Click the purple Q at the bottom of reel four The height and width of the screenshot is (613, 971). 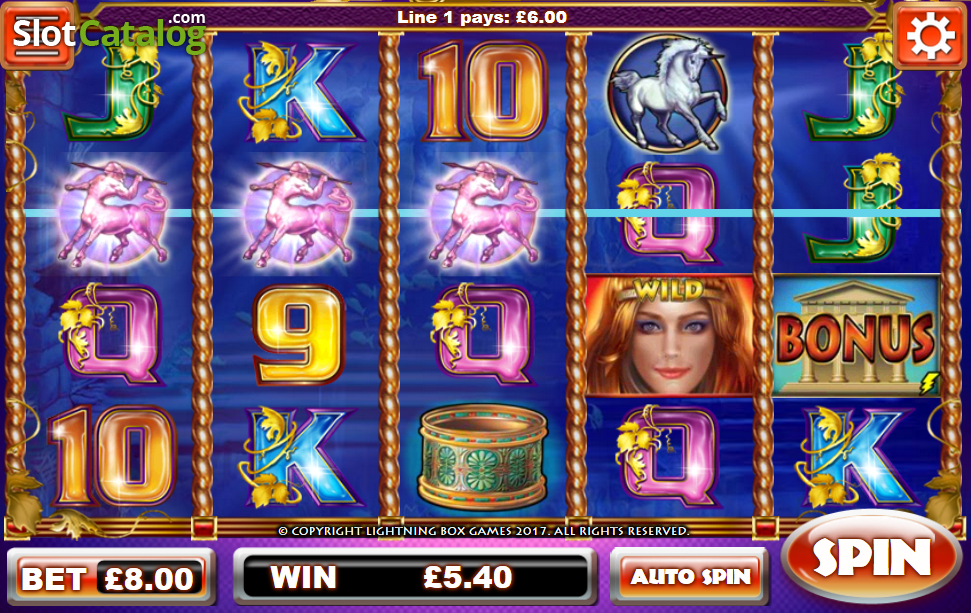pyautogui.click(x=668, y=457)
